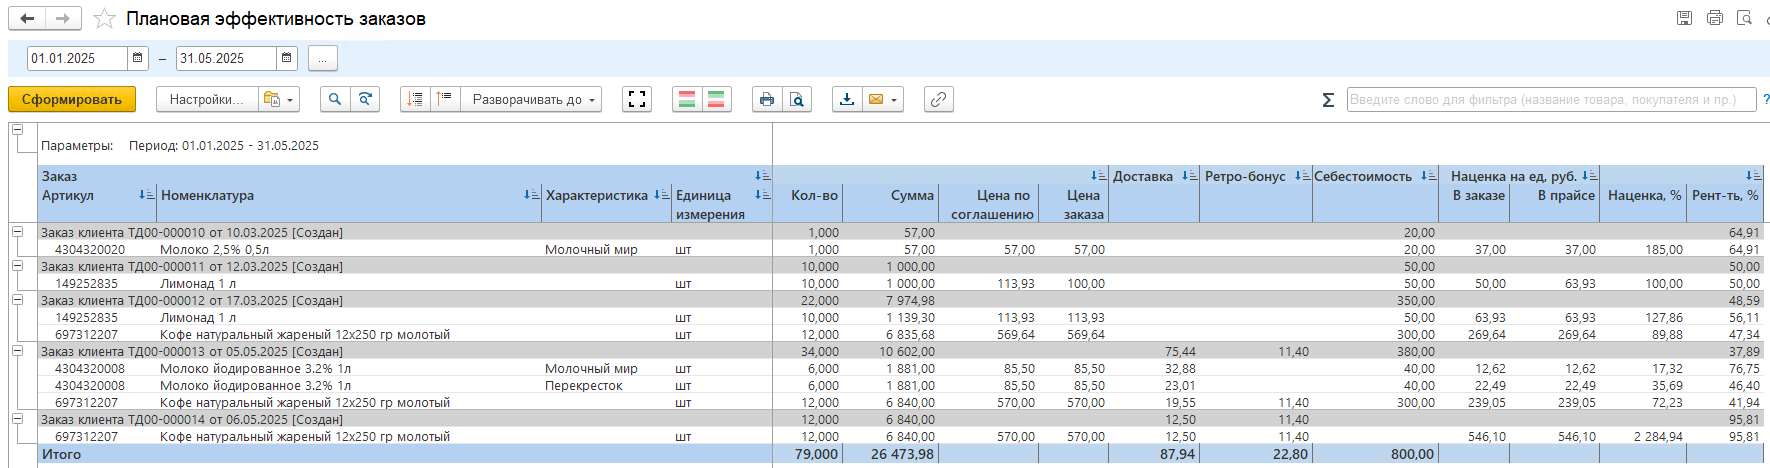The width and height of the screenshot is (1770, 468).
Task: Toggle full screen report view
Action: point(637,99)
